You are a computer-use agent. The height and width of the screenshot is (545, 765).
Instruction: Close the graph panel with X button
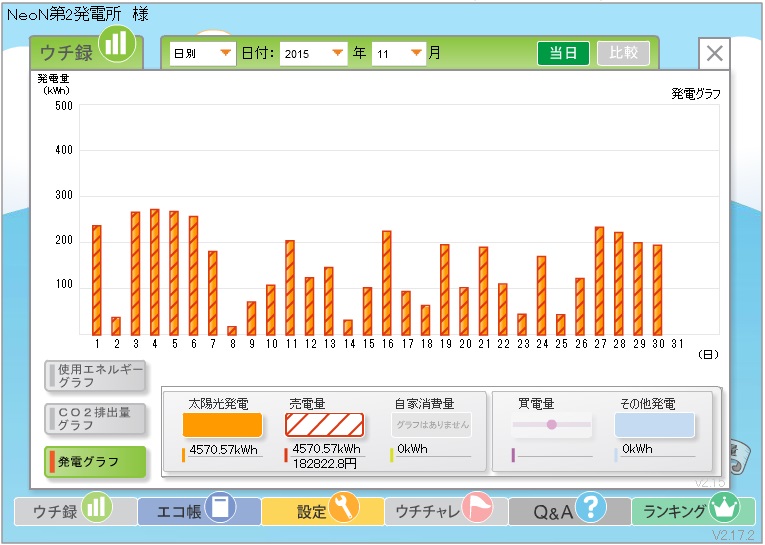(714, 53)
